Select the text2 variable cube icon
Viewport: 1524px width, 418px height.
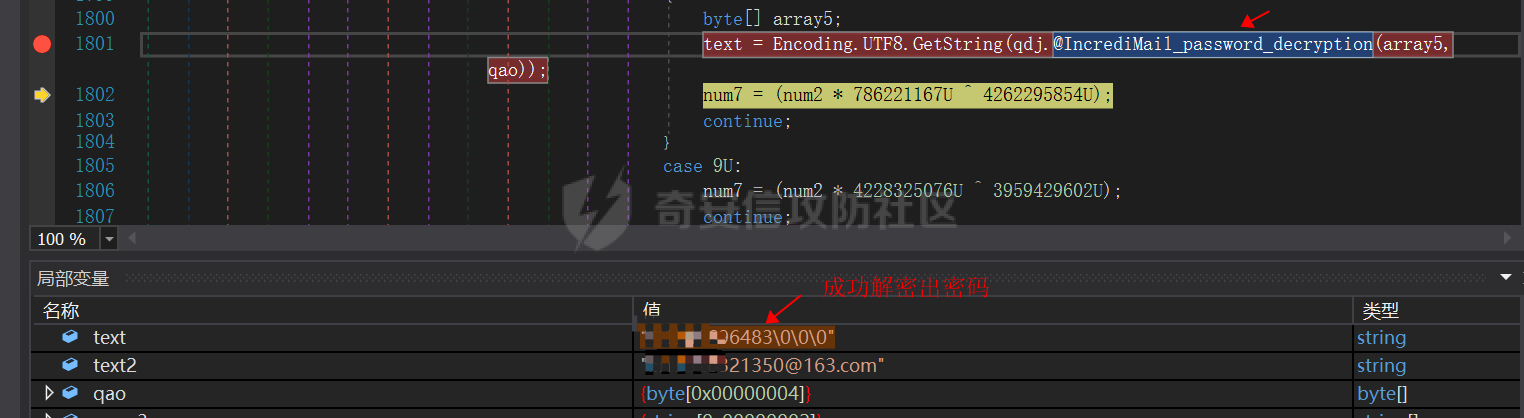tap(69, 366)
